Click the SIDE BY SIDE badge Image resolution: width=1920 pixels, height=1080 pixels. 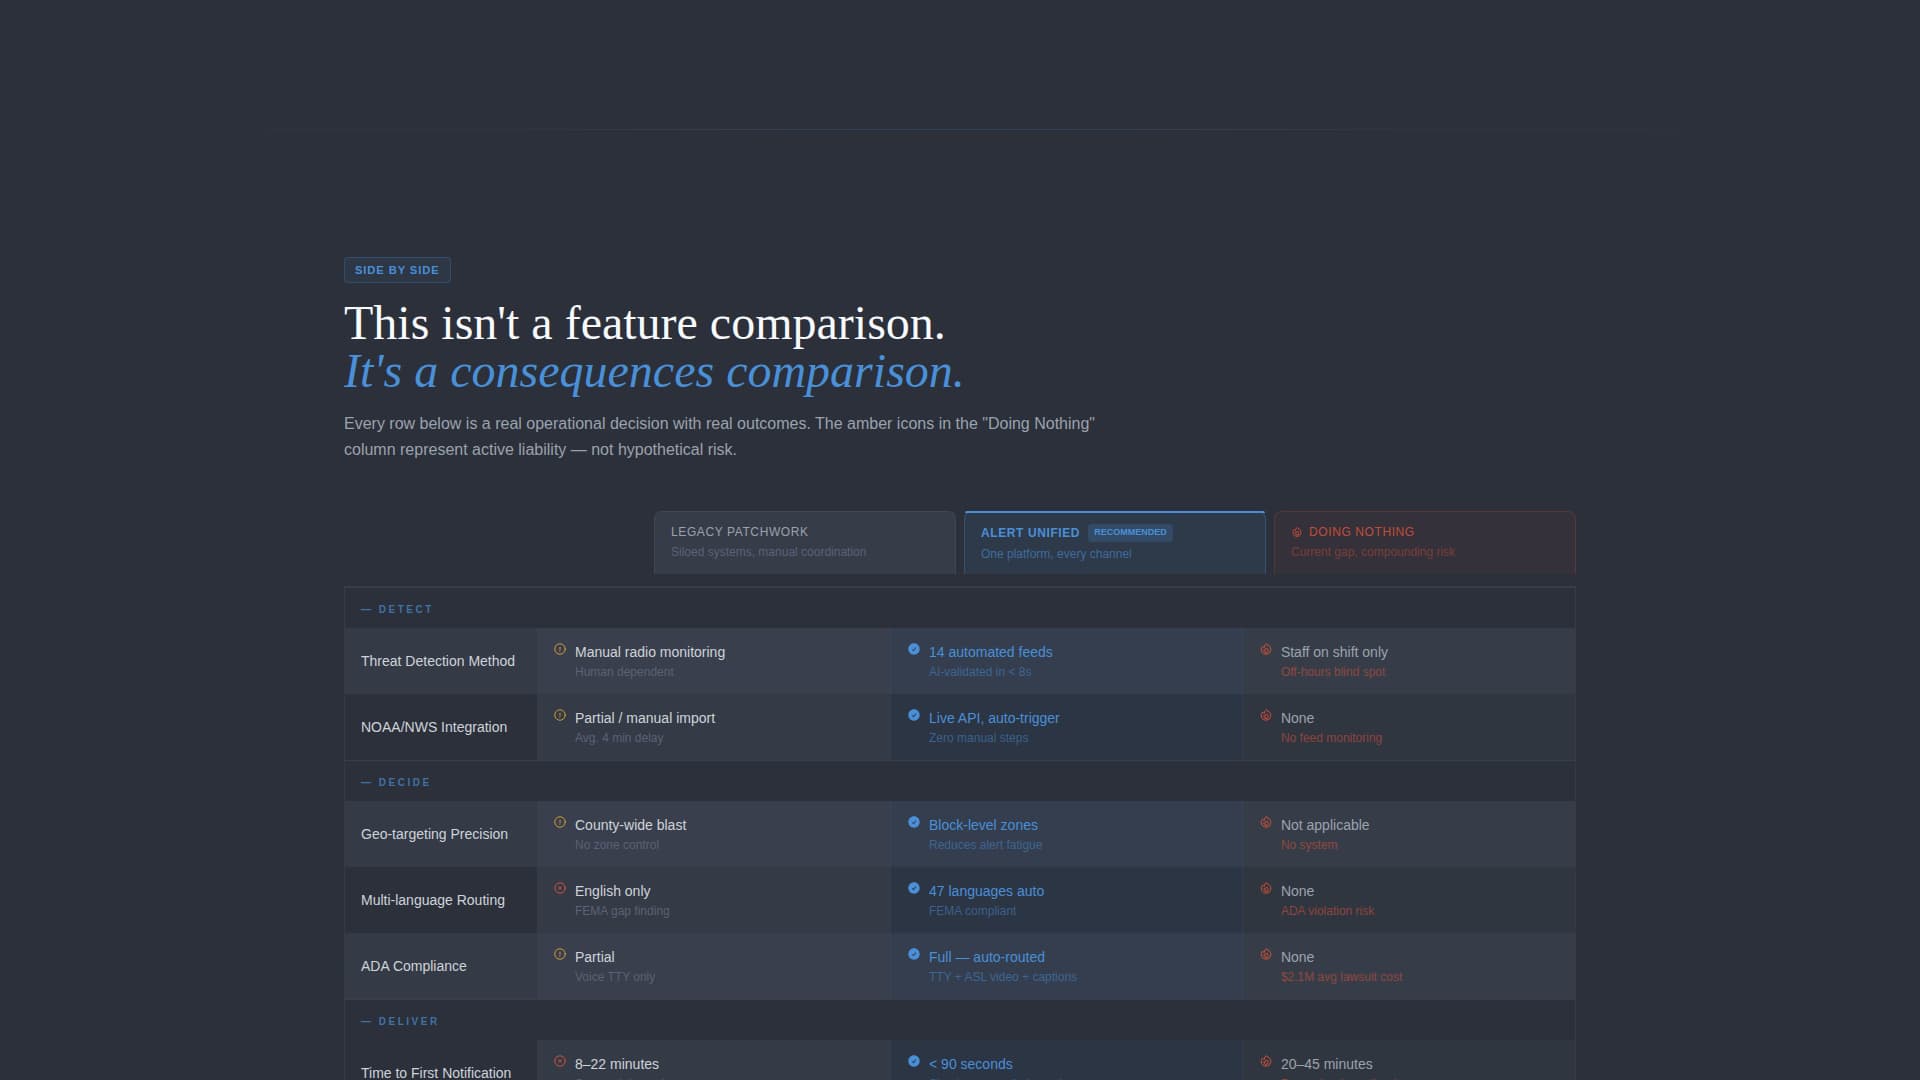click(397, 270)
